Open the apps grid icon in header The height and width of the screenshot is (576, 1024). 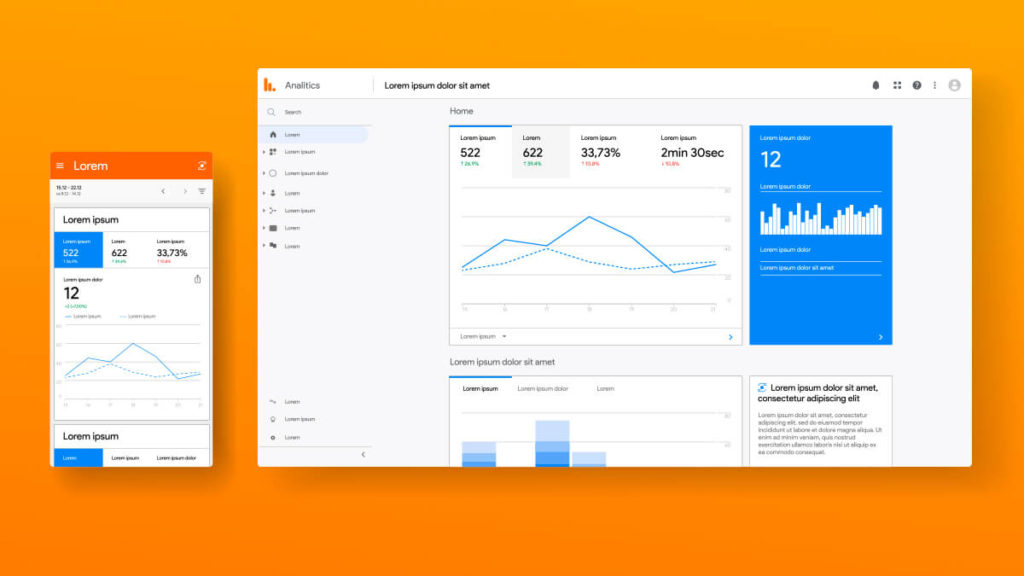897,86
